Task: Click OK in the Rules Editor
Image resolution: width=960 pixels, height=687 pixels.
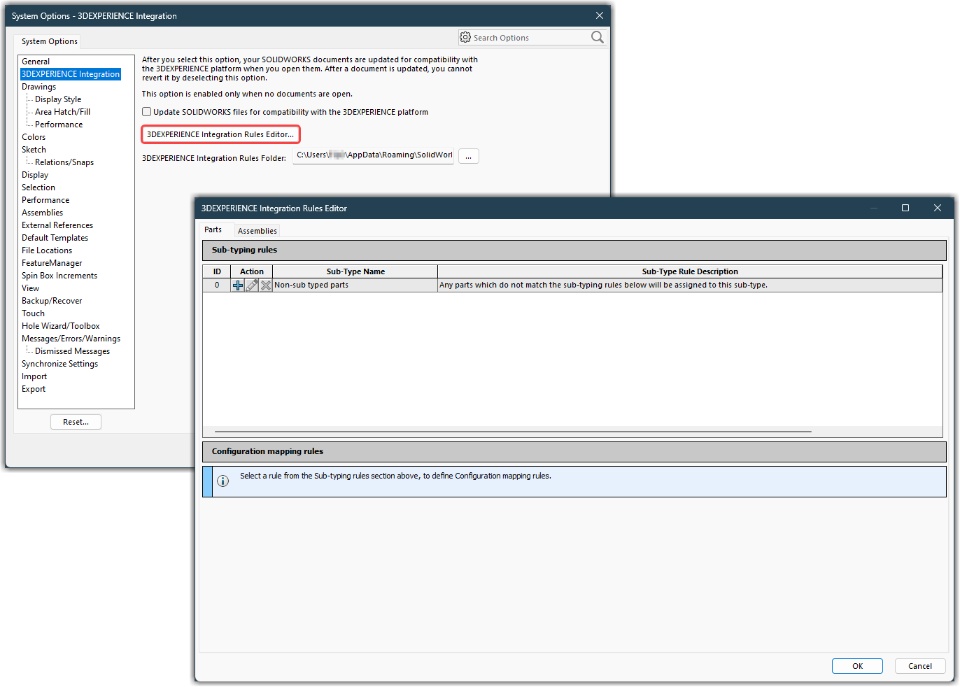Action: 857,666
